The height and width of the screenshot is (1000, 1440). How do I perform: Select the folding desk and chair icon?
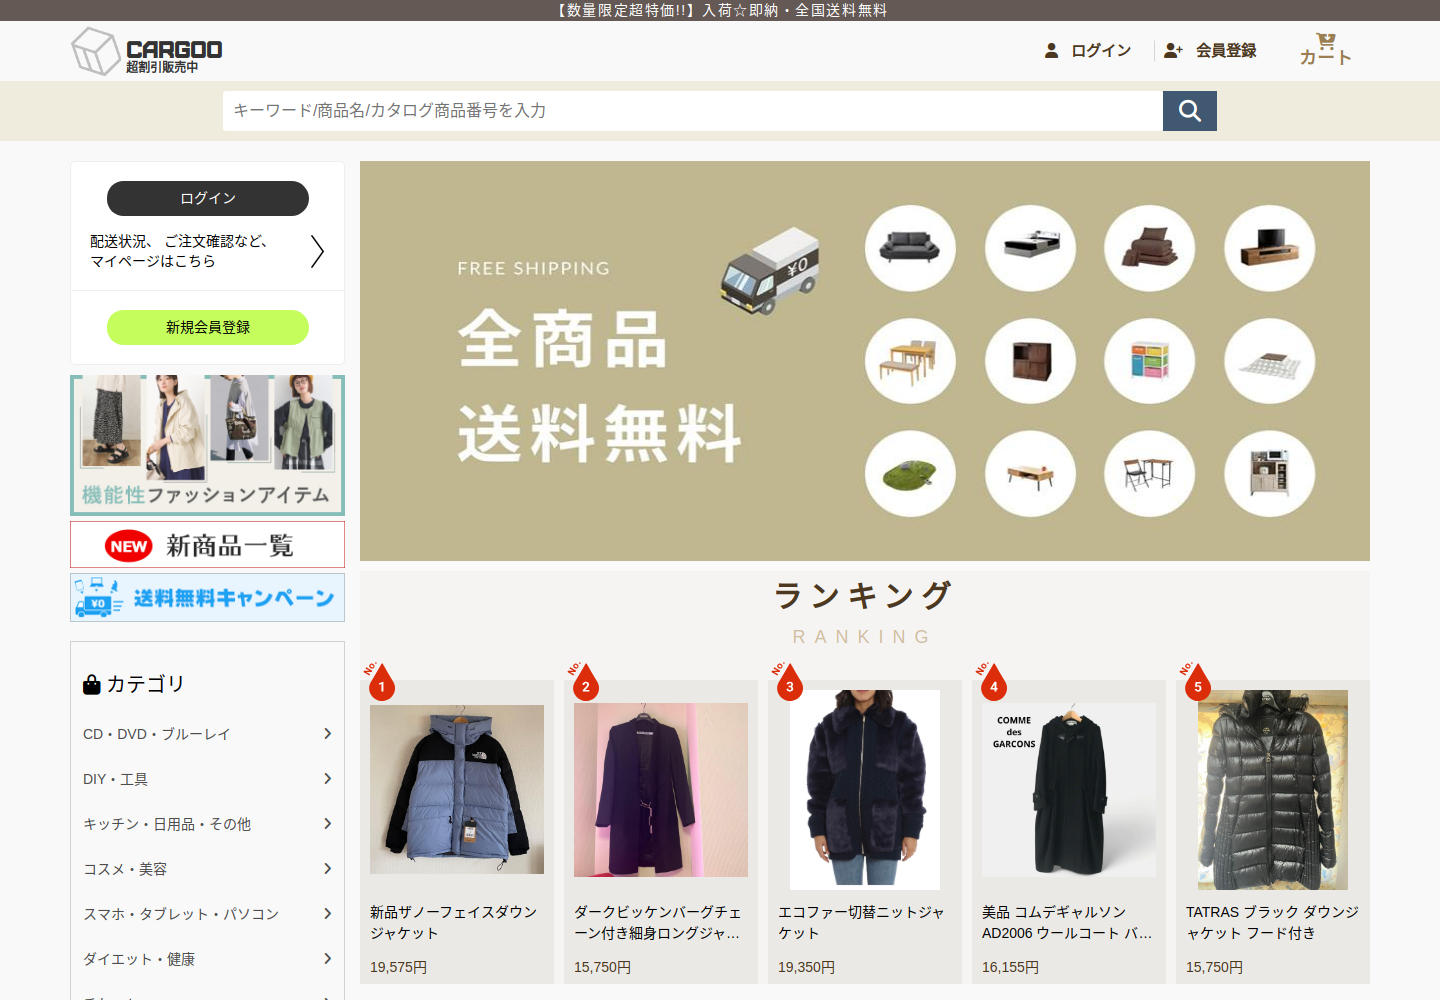pyautogui.click(x=1150, y=474)
